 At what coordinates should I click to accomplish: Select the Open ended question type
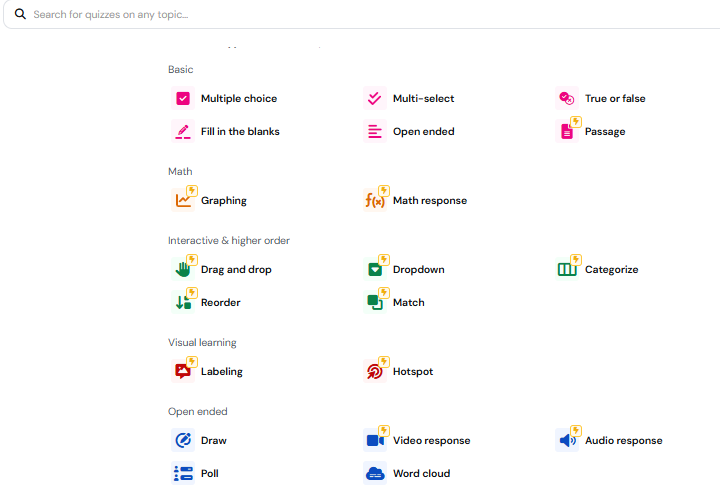pyautogui.click(x=423, y=132)
